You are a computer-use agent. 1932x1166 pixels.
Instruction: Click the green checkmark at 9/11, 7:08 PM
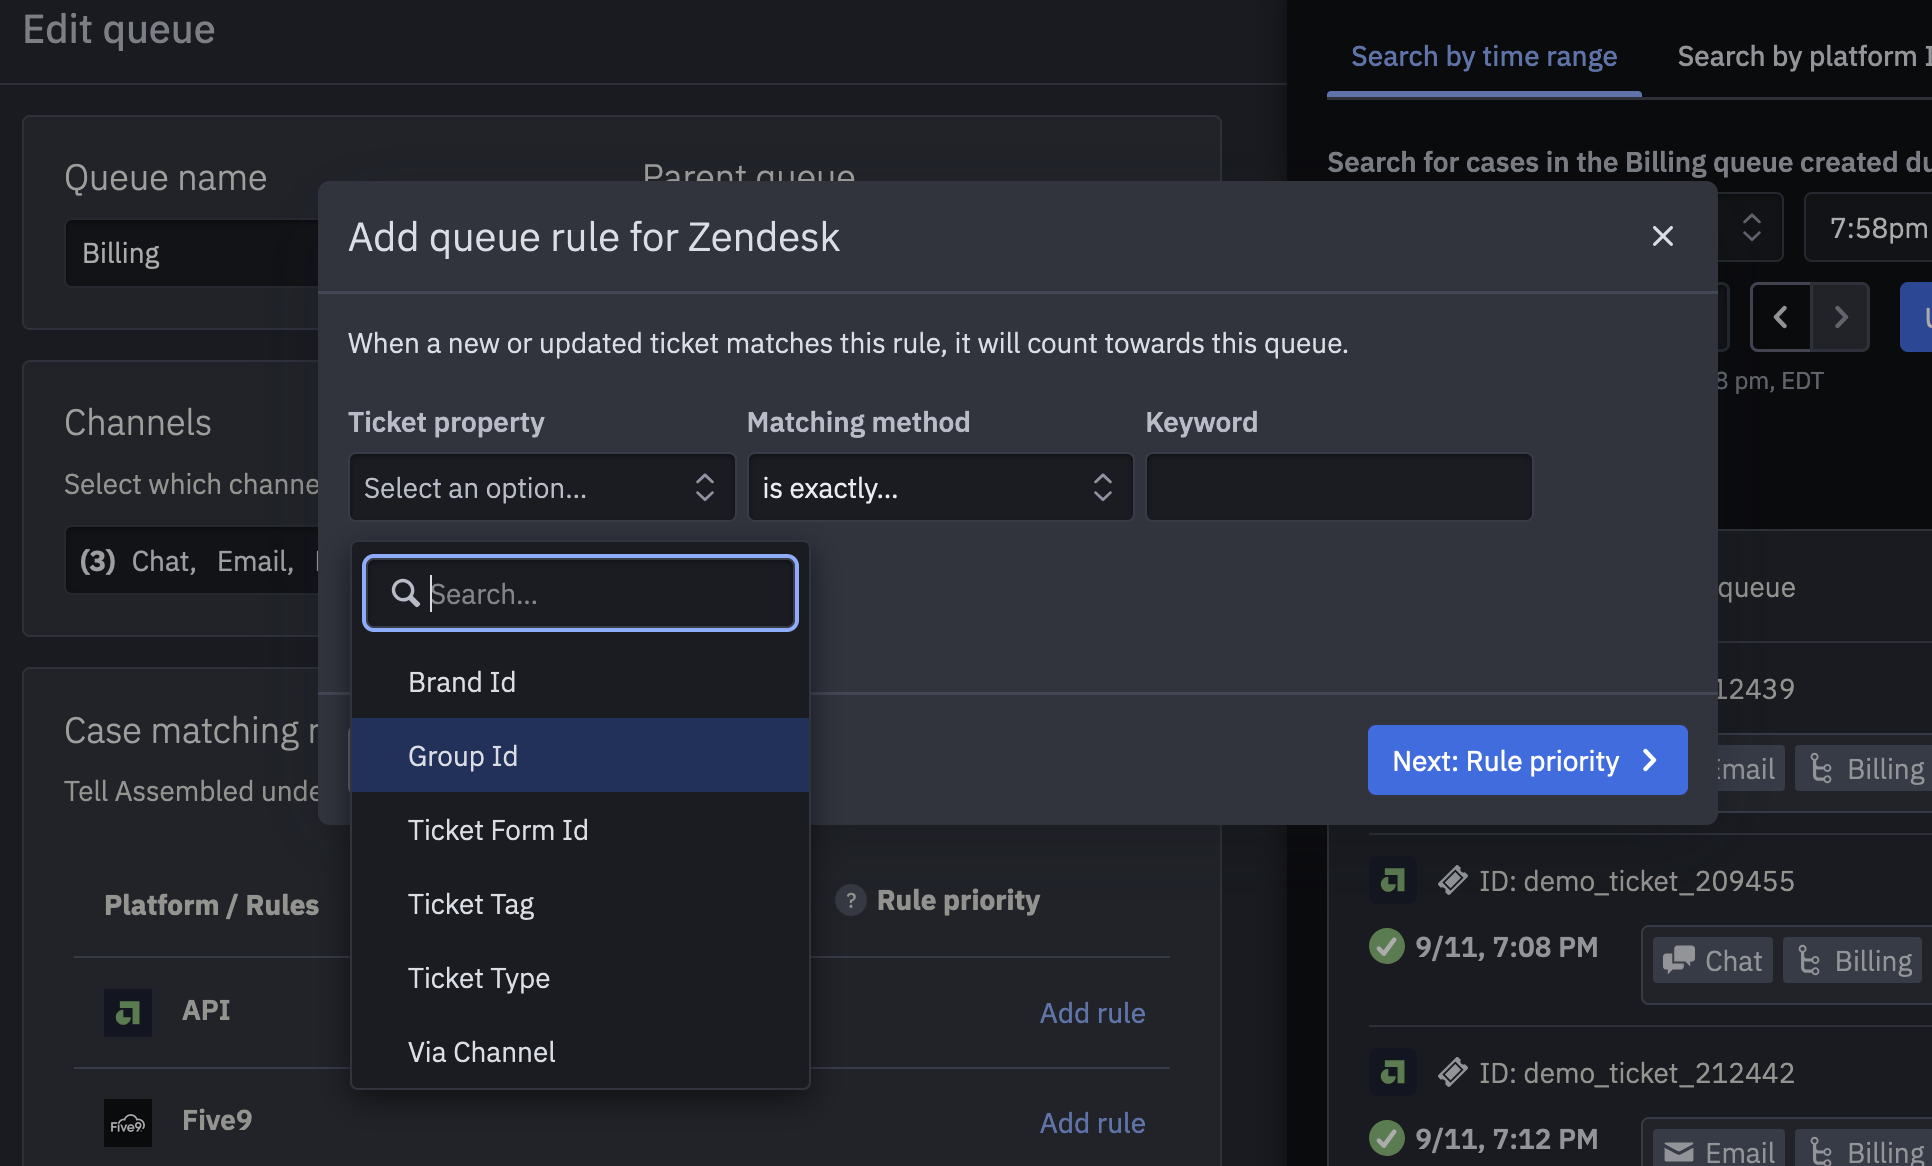point(1386,946)
